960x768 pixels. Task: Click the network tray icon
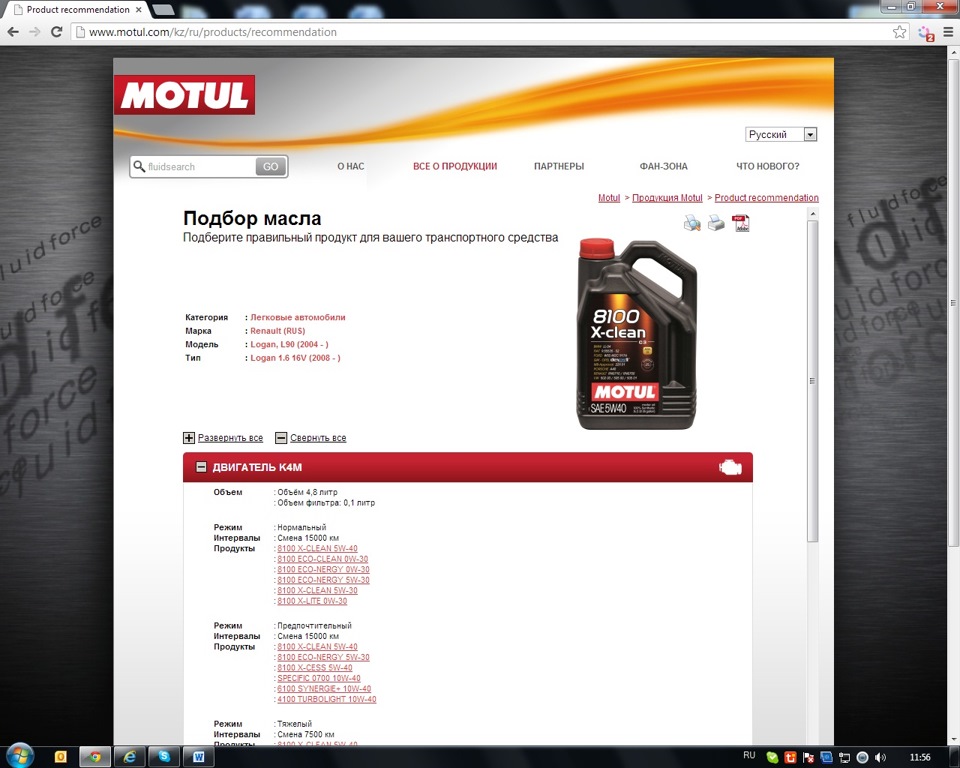tap(844, 758)
